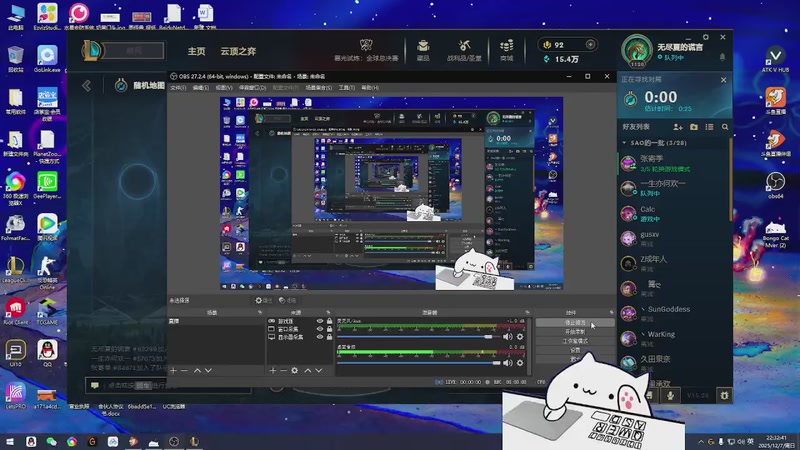Click the second OBS controls button under 控件
The width and height of the screenshot is (800, 450).
[575, 332]
